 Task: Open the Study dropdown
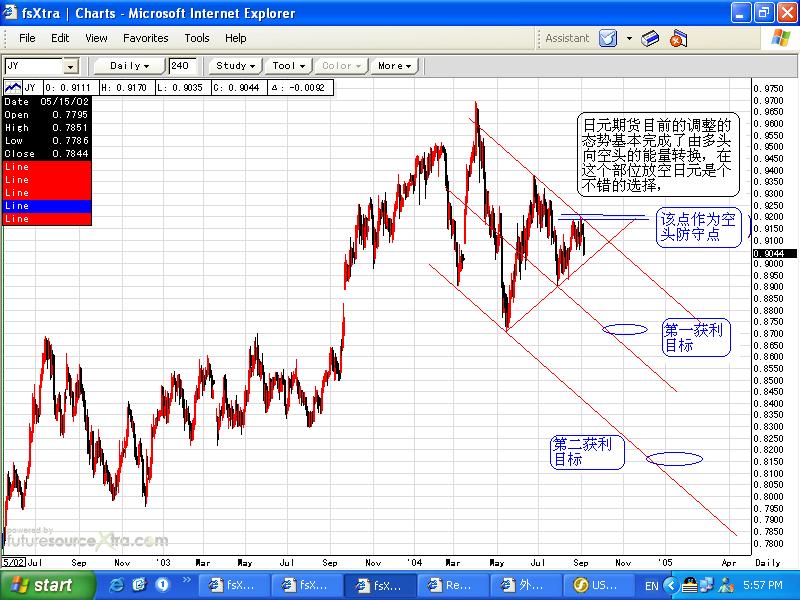(x=235, y=66)
